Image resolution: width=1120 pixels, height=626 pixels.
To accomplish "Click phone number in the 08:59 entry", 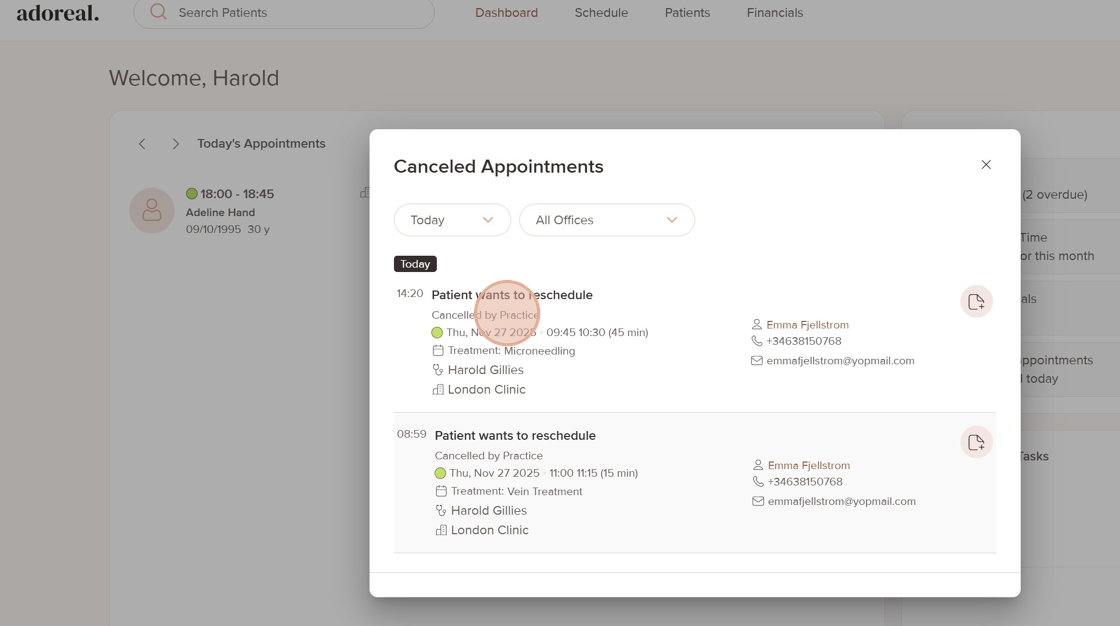I will [x=805, y=482].
